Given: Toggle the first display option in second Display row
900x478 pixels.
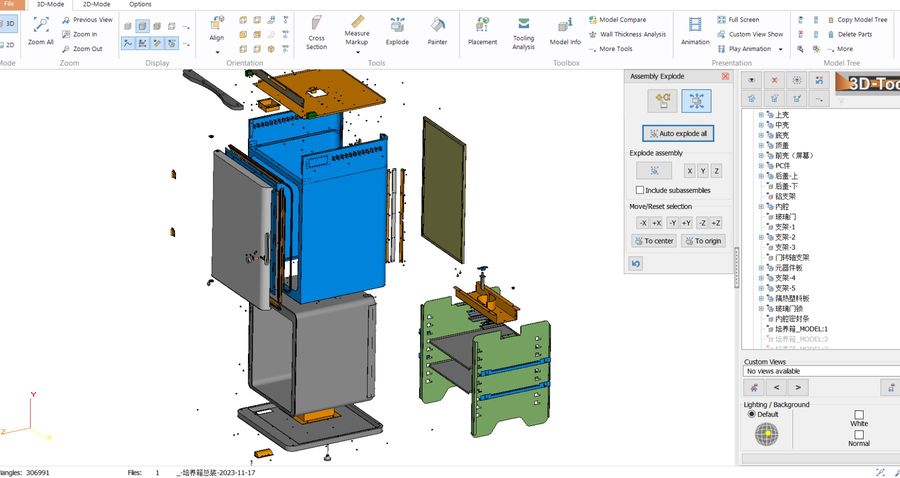Looking at the screenshot, I should pos(127,43).
